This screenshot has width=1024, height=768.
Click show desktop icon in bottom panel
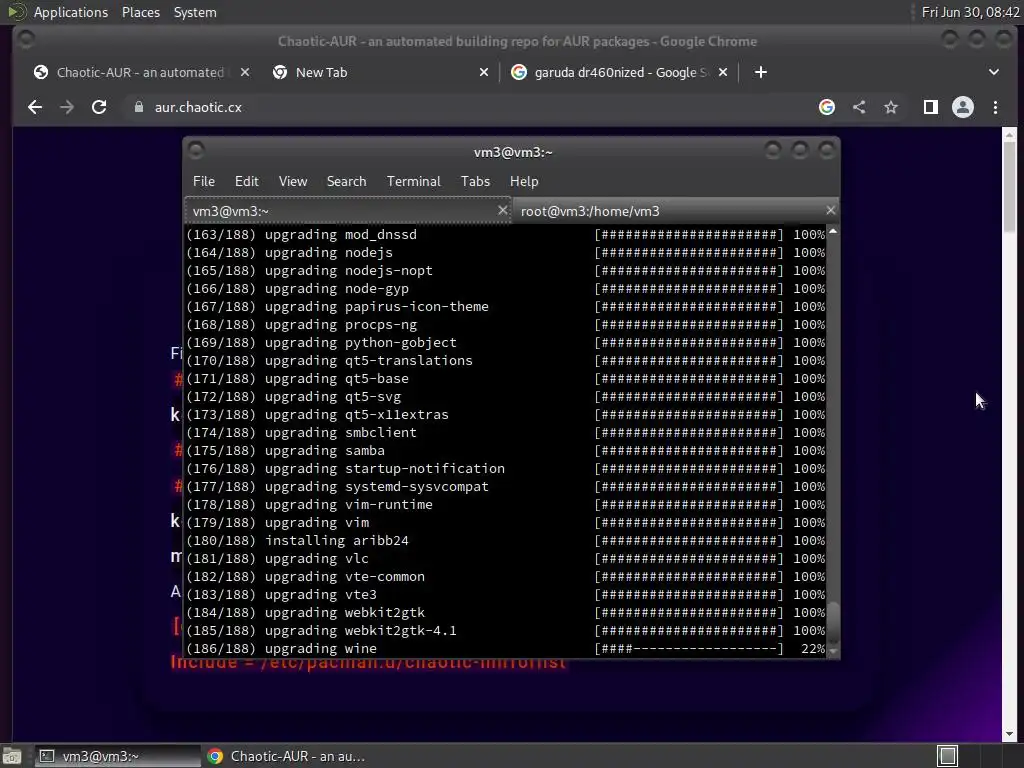point(12,756)
